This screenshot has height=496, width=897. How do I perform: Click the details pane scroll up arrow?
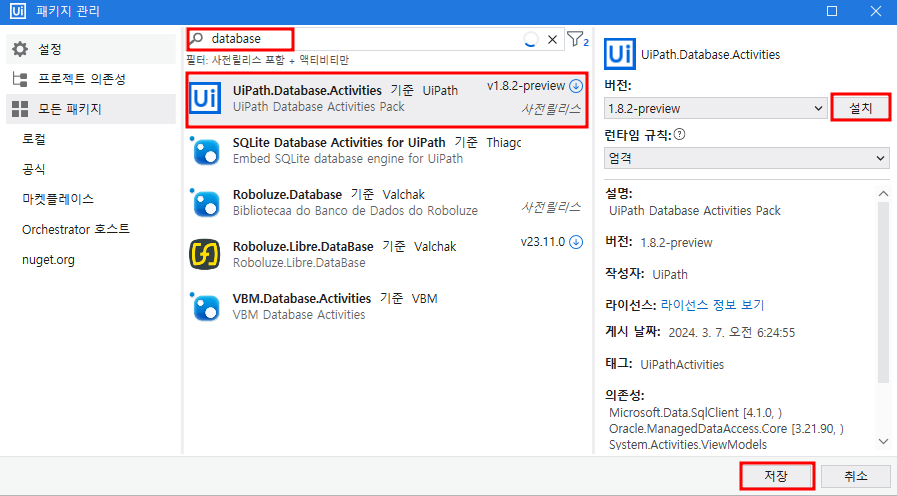click(883, 193)
